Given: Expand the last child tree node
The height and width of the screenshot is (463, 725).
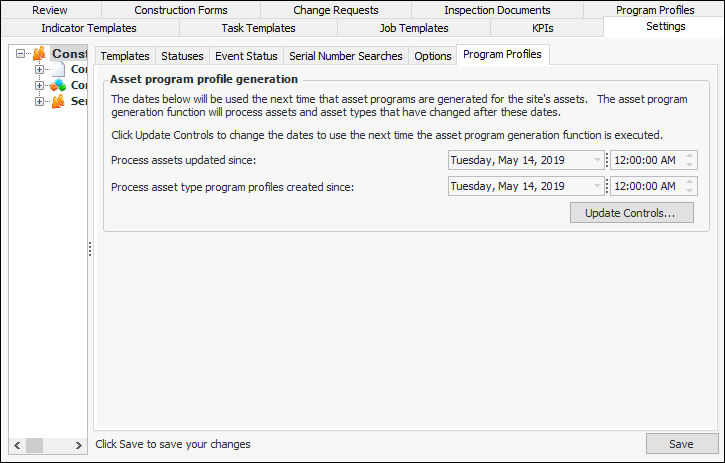Looking at the screenshot, I should [39, 101].
